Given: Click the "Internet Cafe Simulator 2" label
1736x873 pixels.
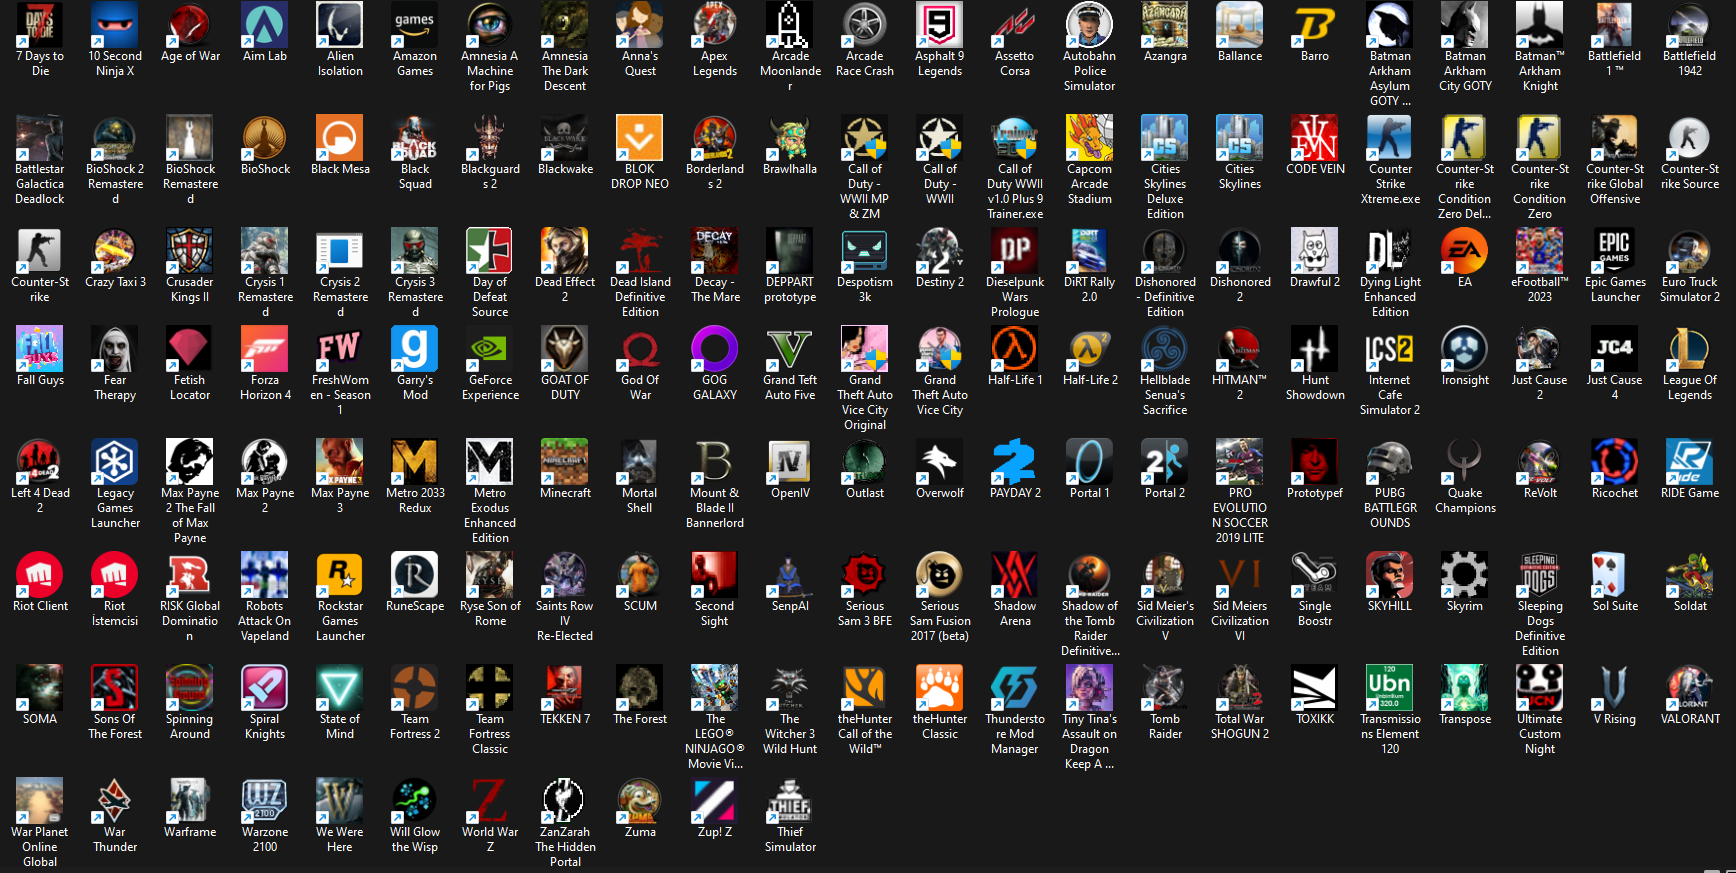Looking at the screenshot, I should 1390,395.
